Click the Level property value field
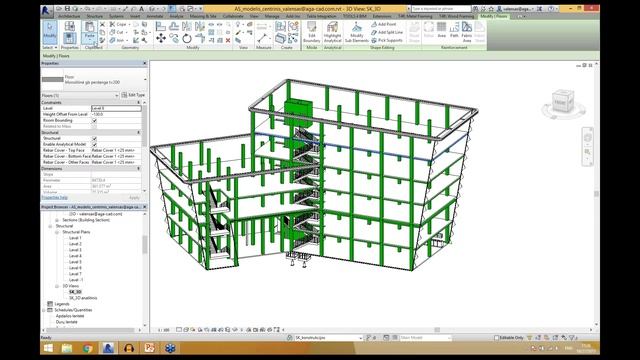640x360 pixels. click(116, 108)
